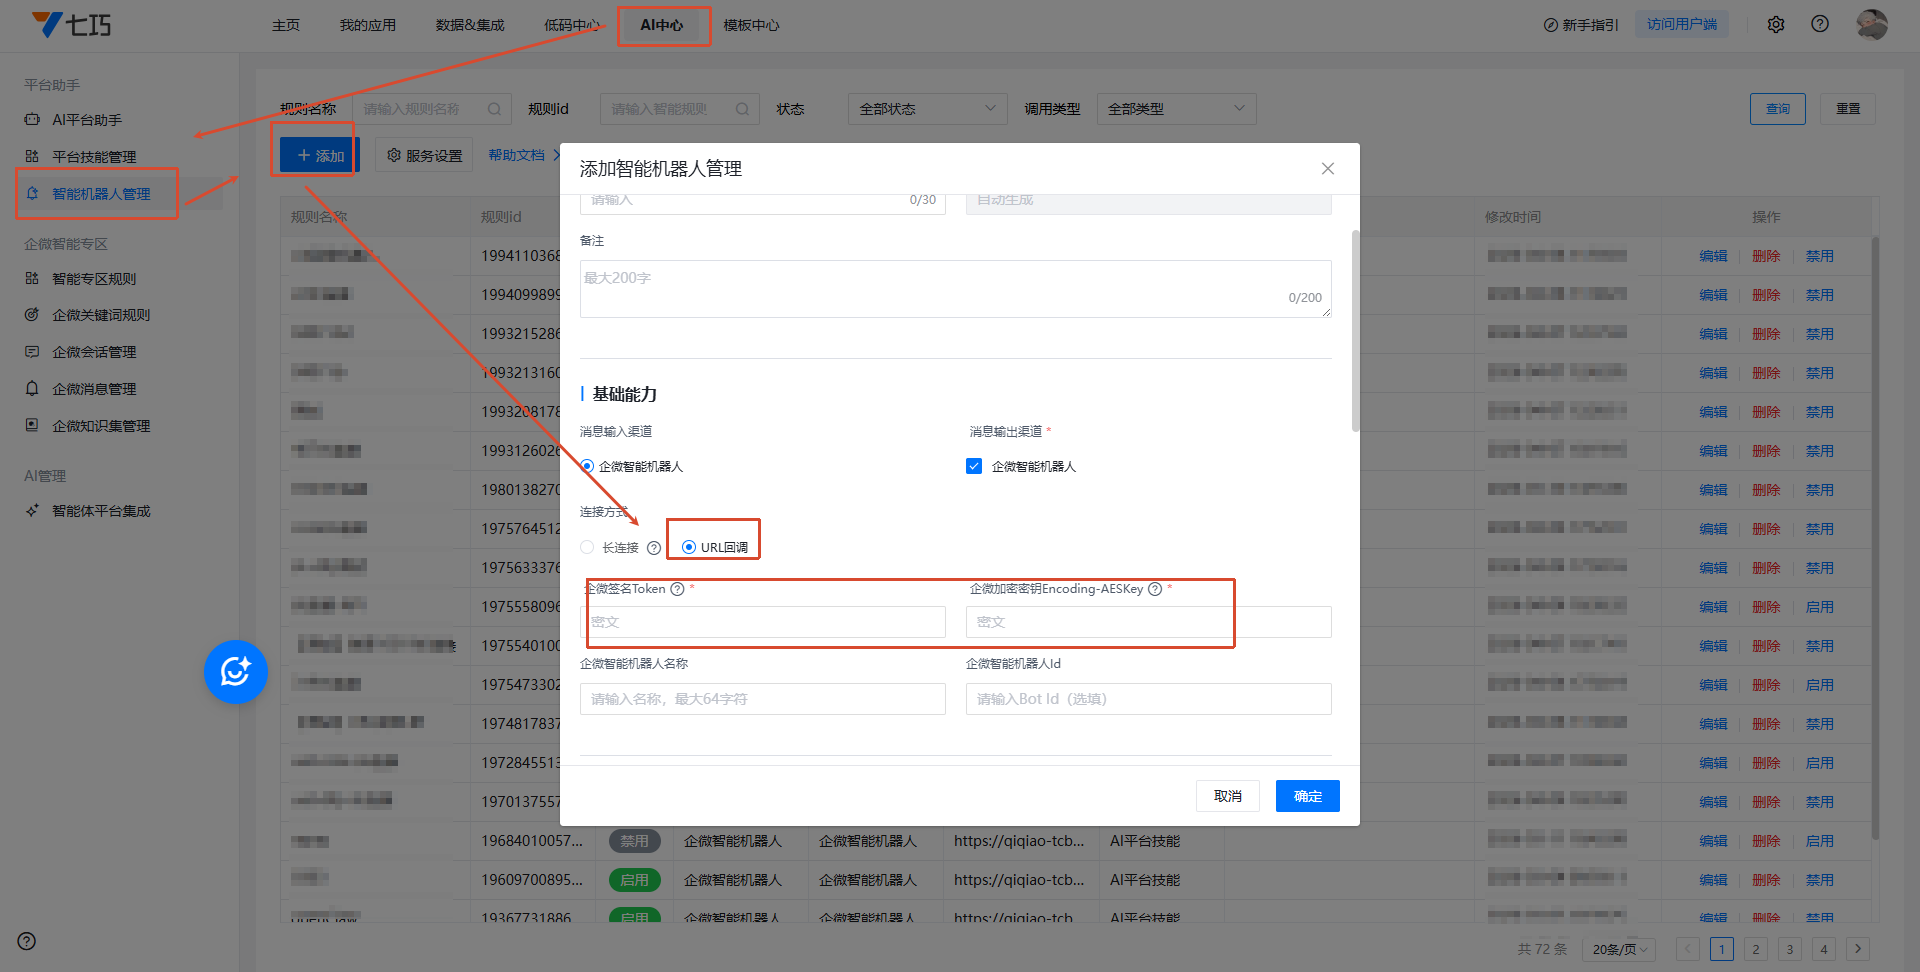1920x972 pixels.
Task: Select the 长连接 radio button
Action: pyautogui.click(x=587, y=547)
